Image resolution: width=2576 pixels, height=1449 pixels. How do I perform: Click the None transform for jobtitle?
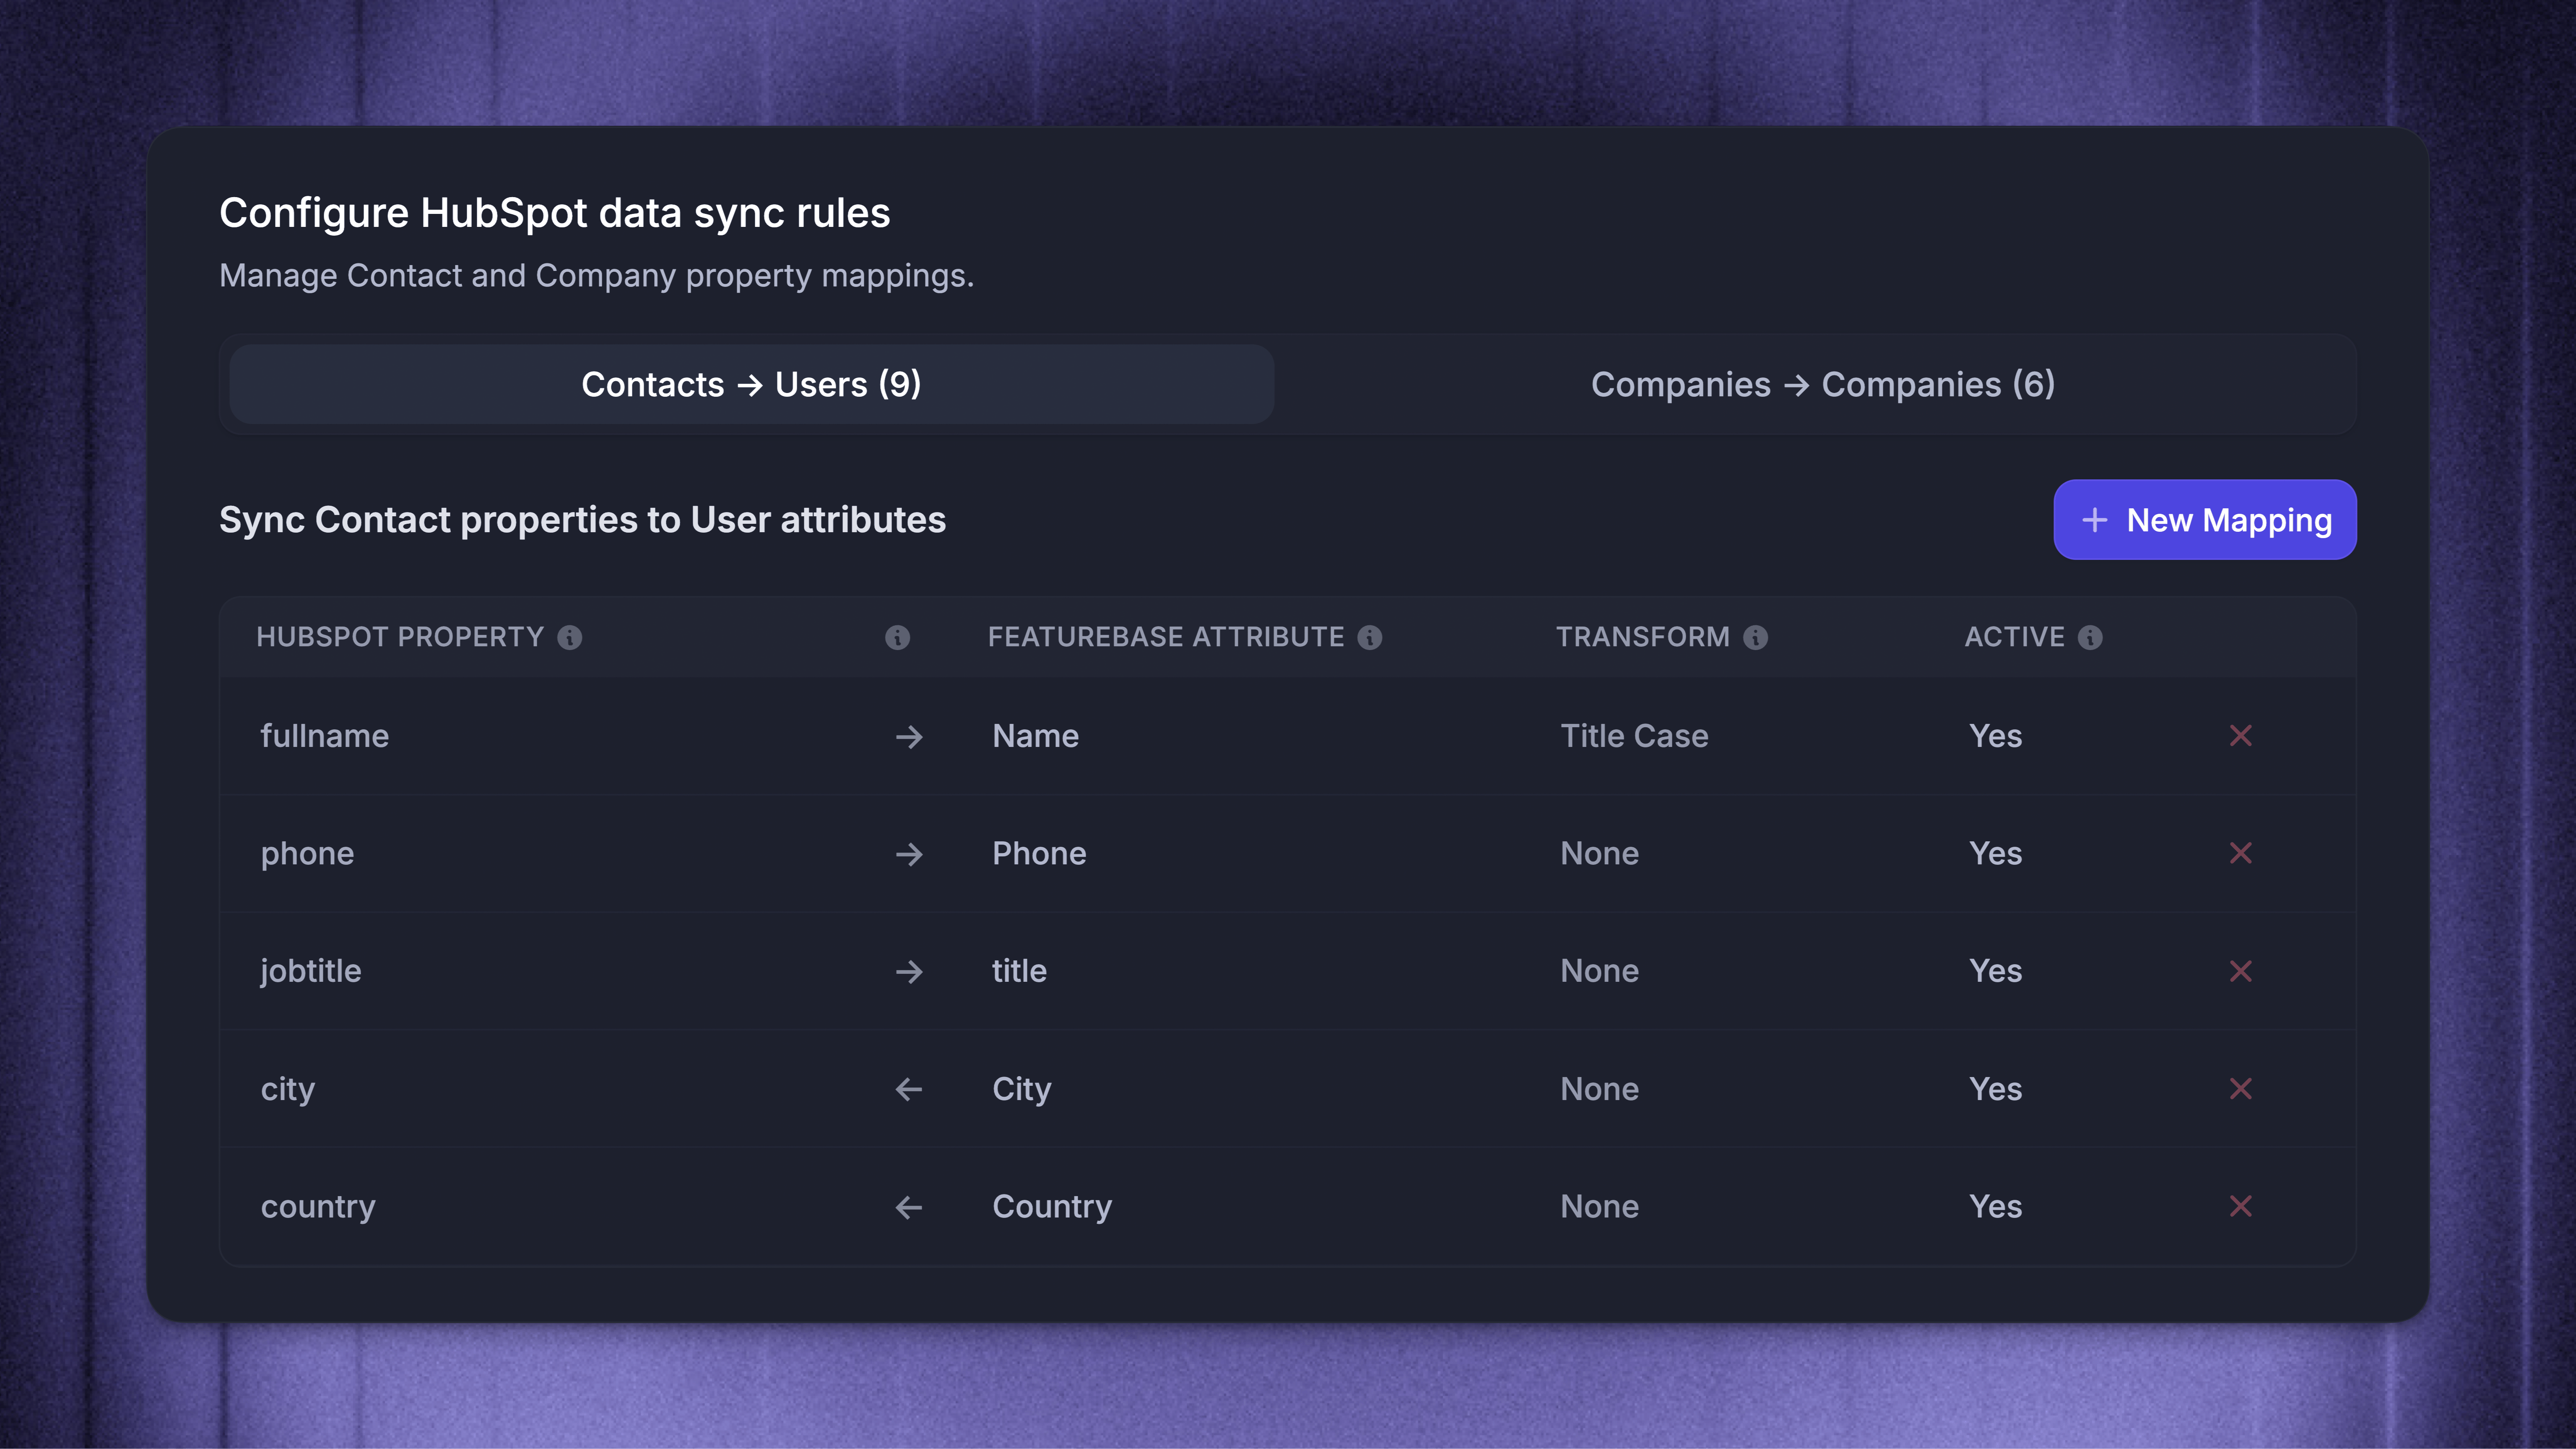(1600, 971)
